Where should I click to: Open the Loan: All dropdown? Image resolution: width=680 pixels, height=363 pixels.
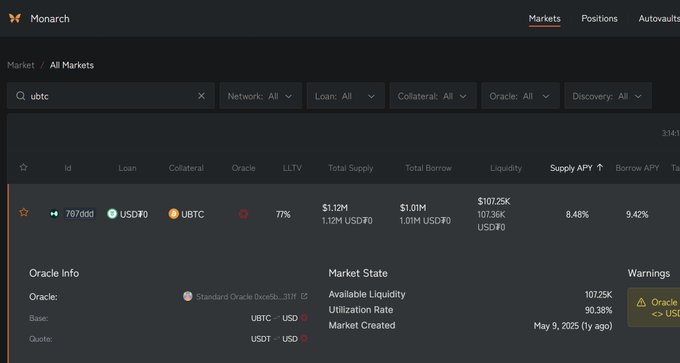[345, 96]
